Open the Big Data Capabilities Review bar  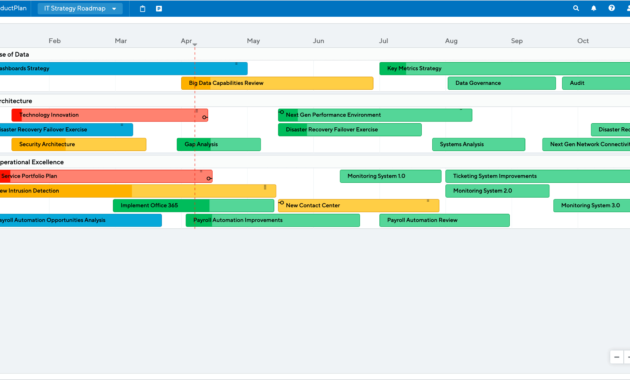click(277, 83)
